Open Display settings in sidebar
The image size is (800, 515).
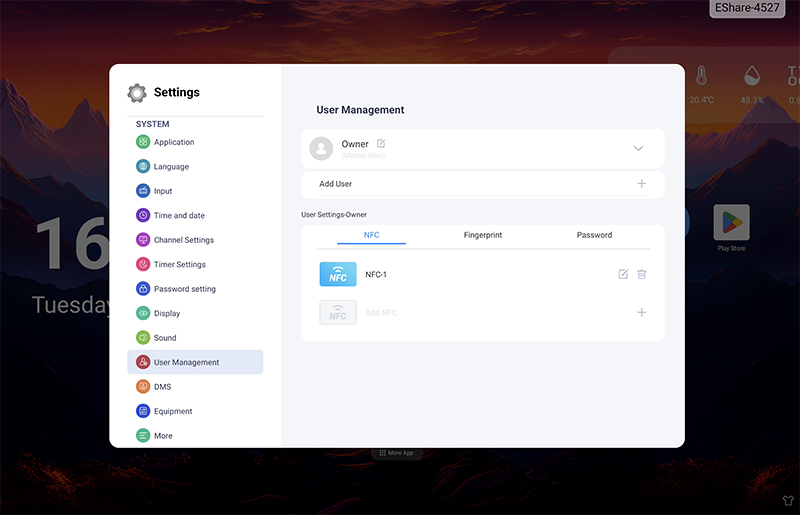click(166, 313)
